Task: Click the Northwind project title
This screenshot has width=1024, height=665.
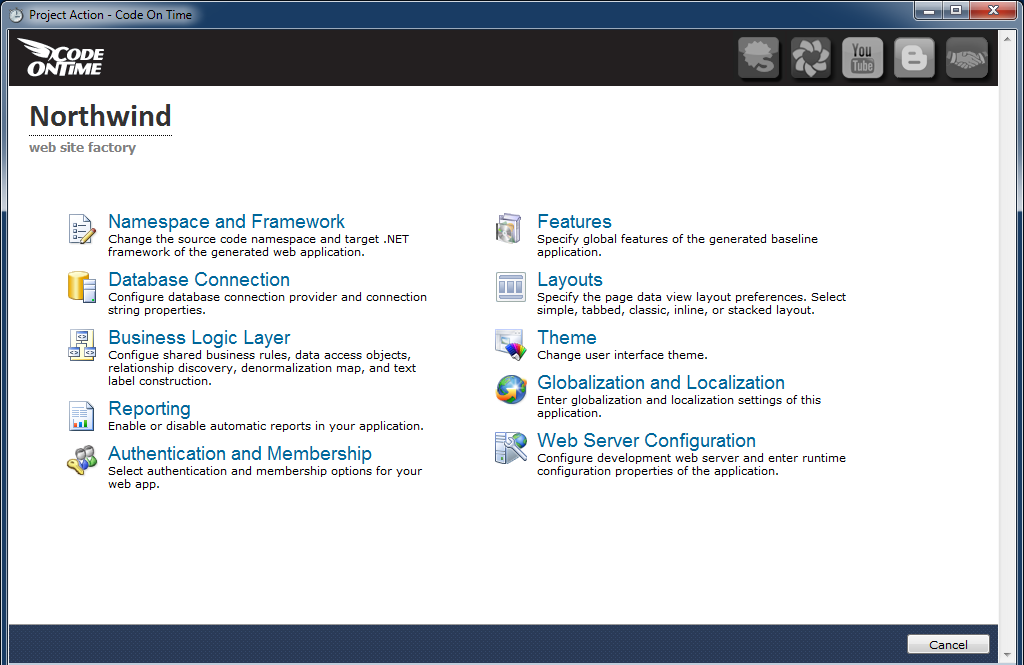Action: pos(101,117)
